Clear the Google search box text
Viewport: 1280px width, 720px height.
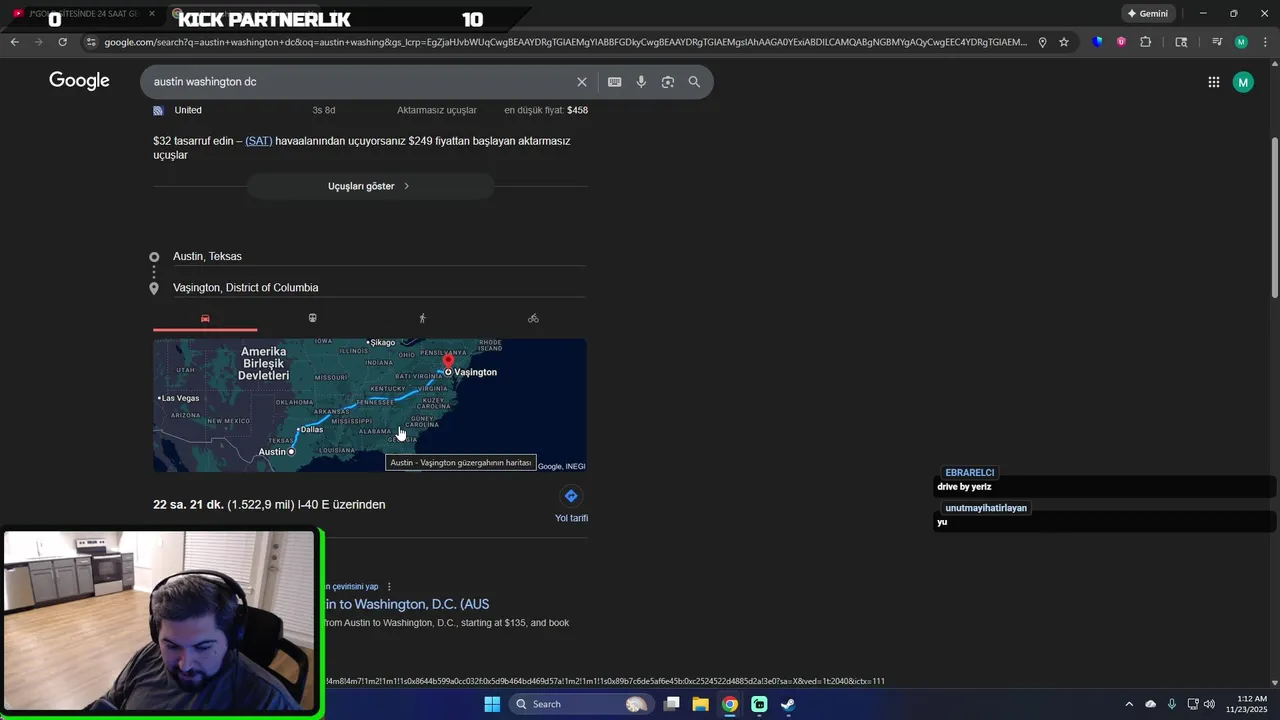582,82
